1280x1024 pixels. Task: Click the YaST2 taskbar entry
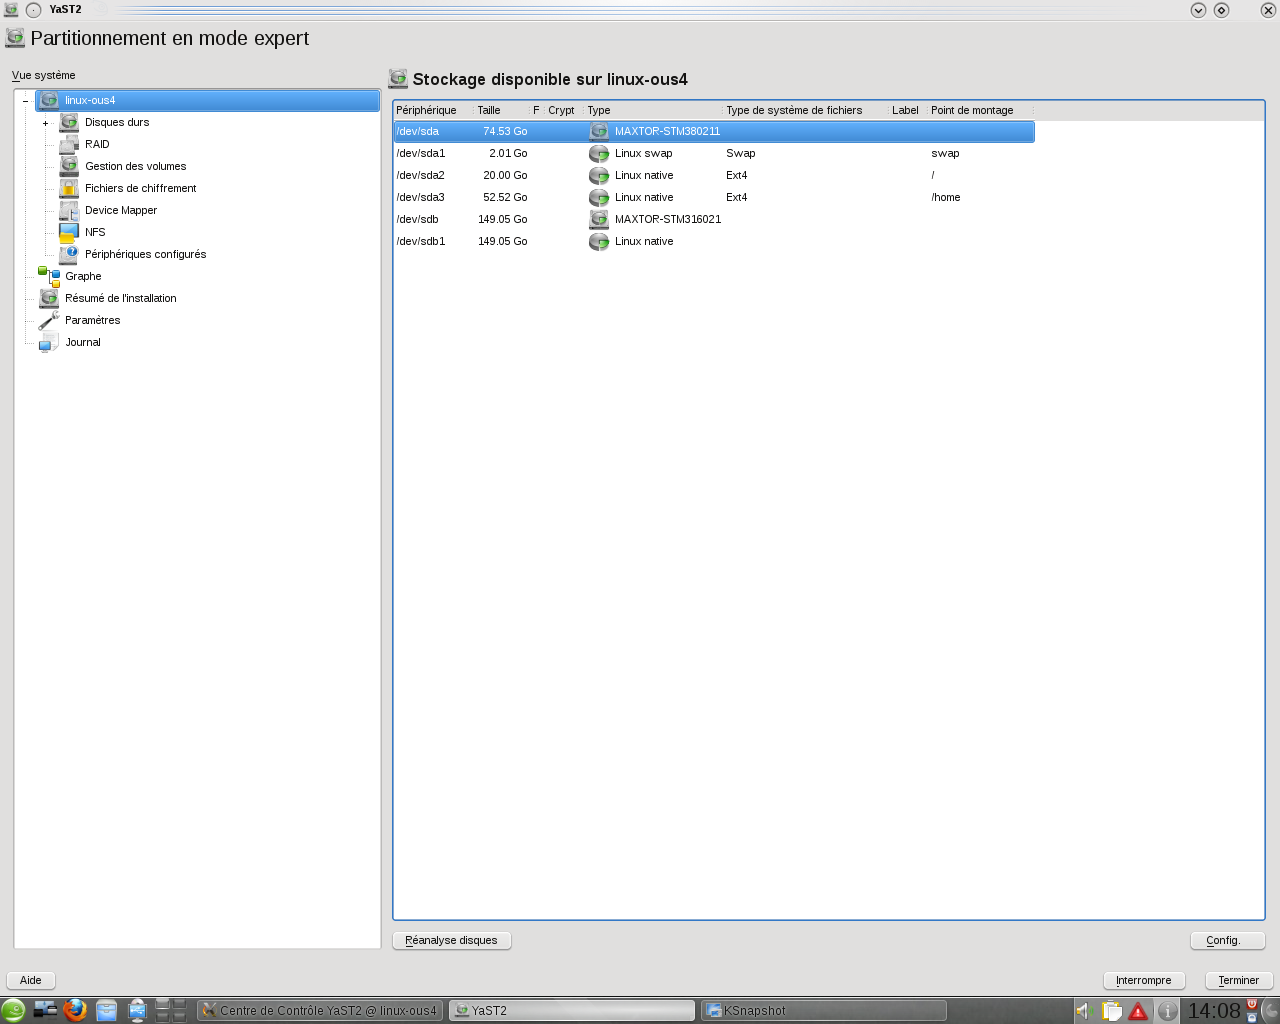pos(571,1011)
